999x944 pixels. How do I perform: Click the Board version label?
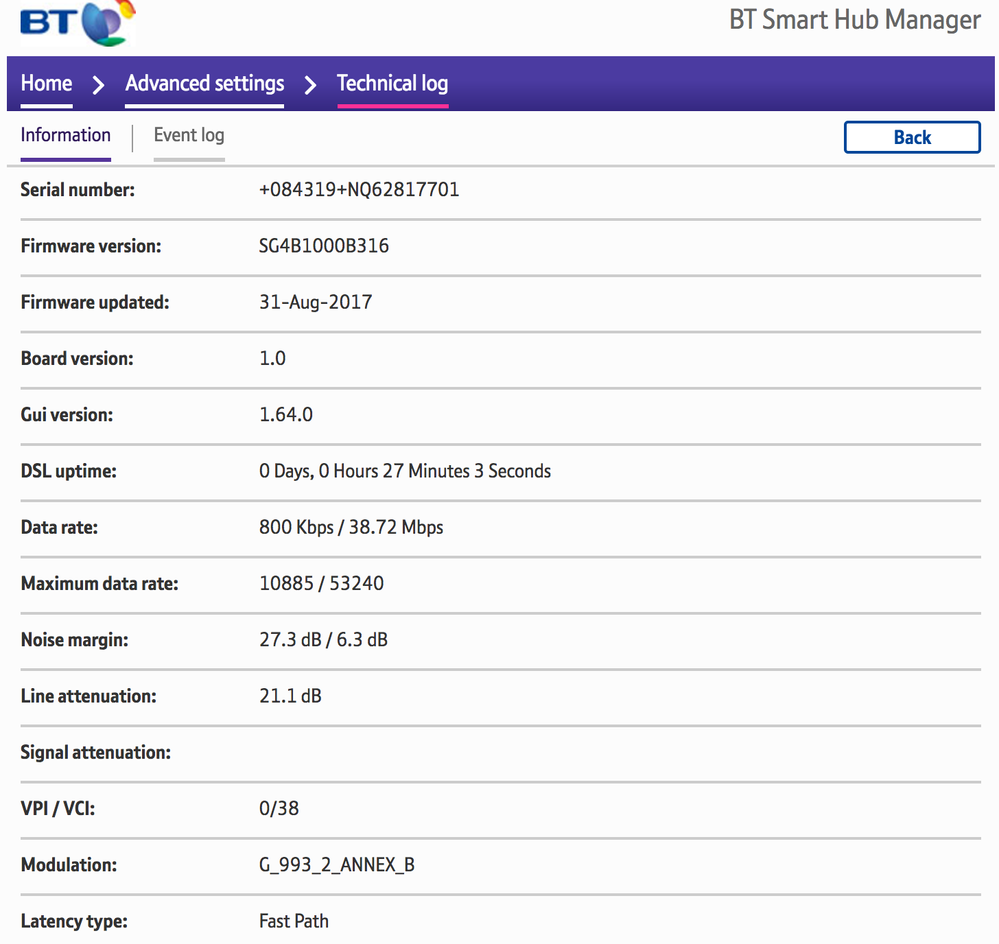(x=77, y=359)
